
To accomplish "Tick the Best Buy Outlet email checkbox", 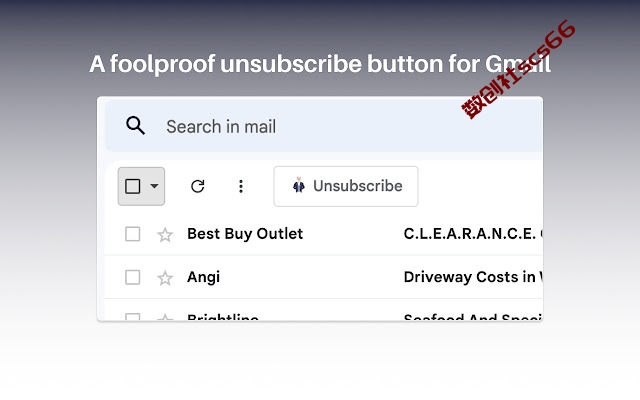I will coord(133,234).
